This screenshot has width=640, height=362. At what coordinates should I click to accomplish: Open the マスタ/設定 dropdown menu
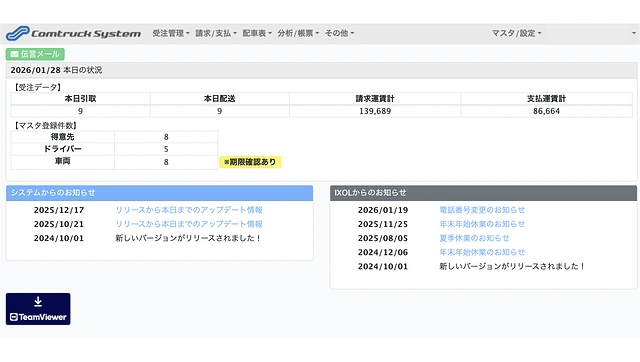516,33
